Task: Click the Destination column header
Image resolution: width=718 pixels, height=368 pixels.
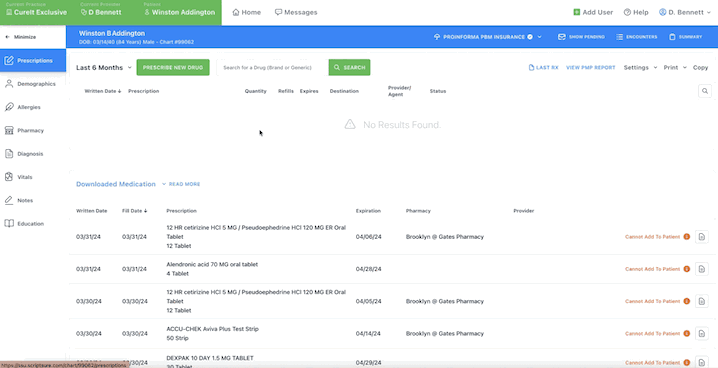Action: 344,91
